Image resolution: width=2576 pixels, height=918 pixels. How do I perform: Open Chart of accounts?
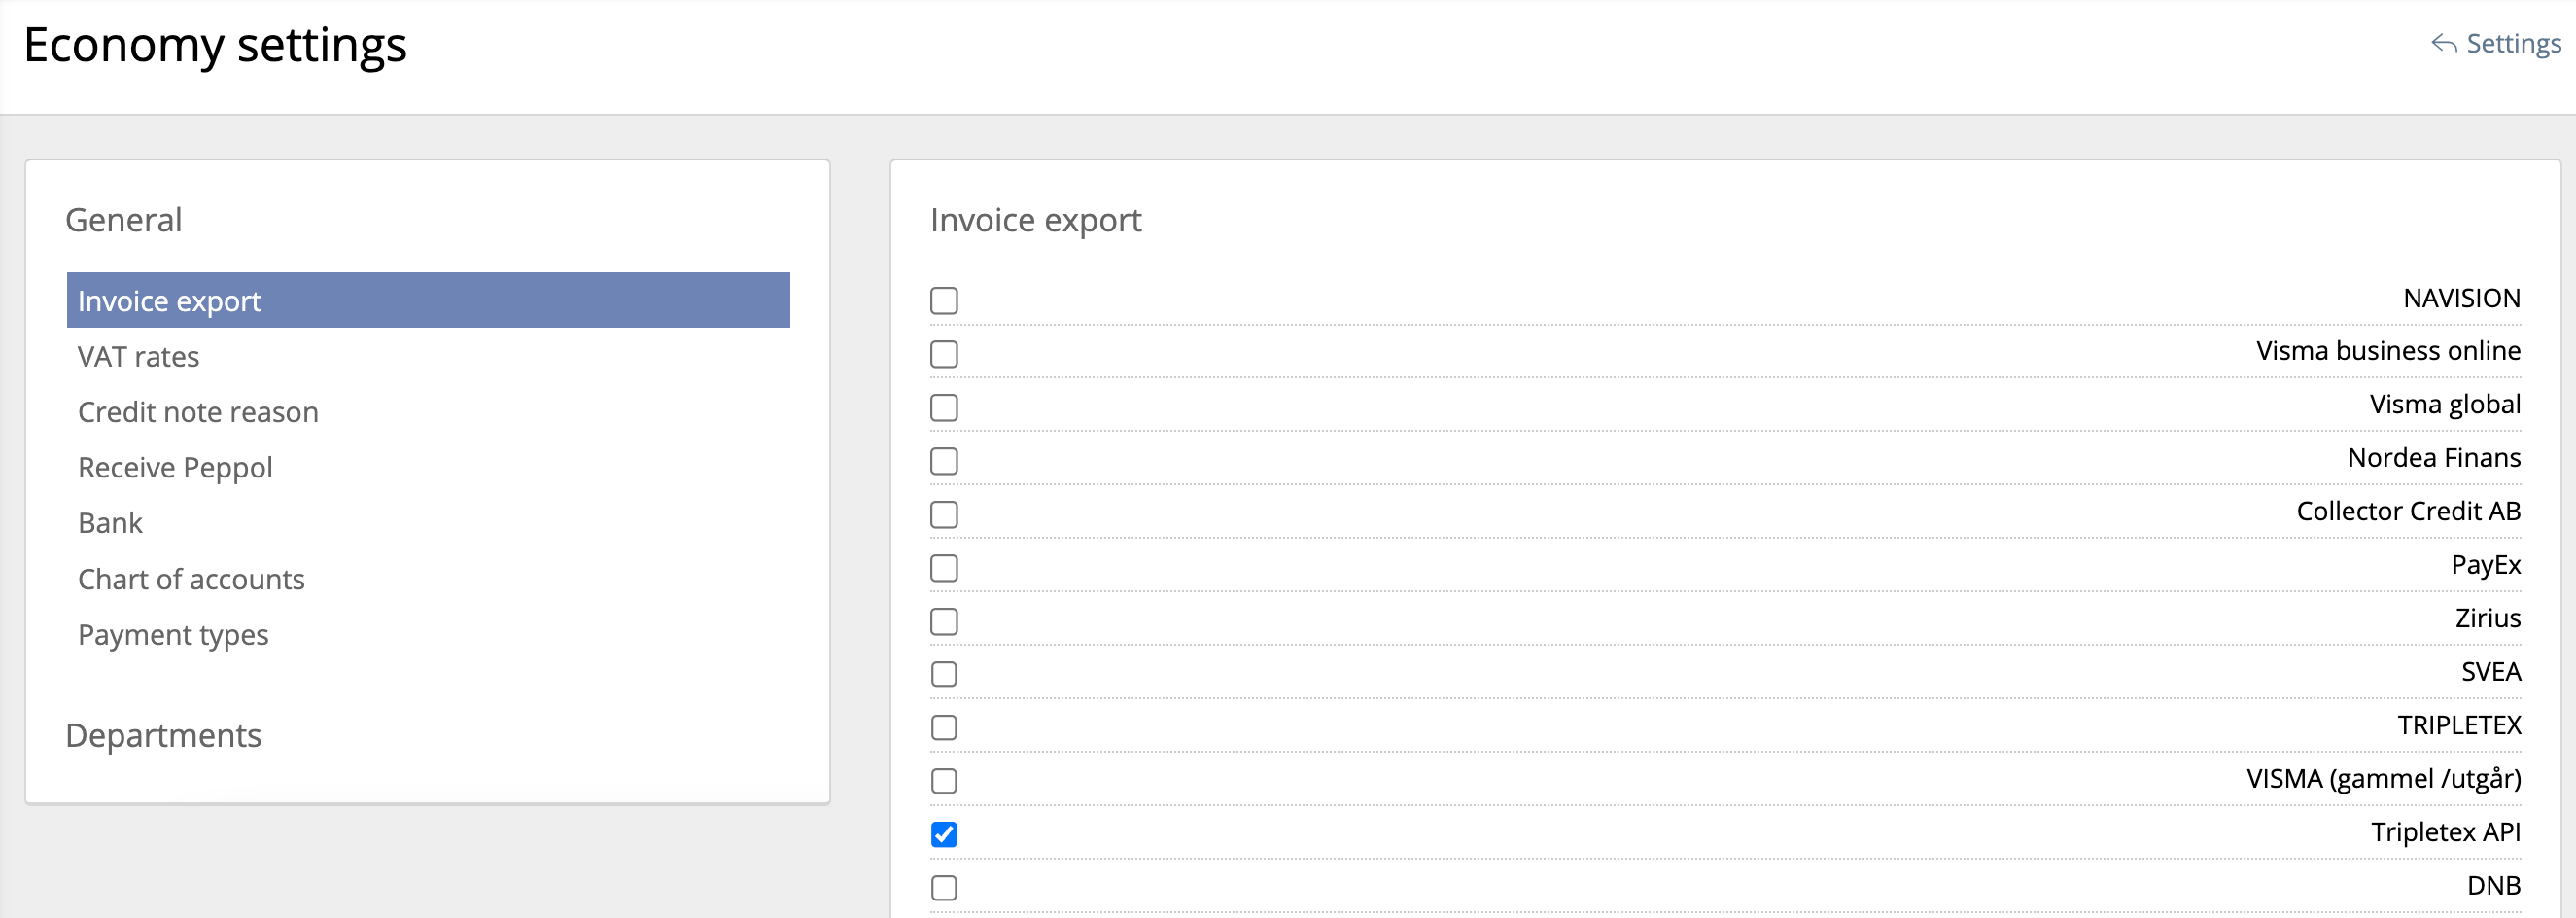coord(191,579)
